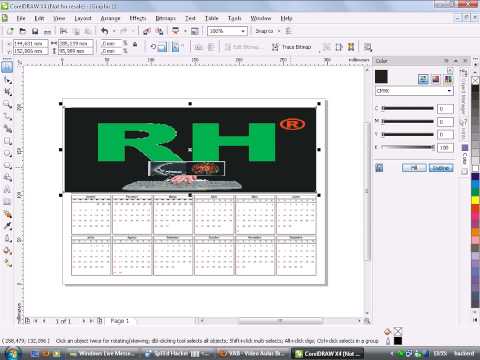Click the Fill button in Color docker
The image size is (480, 360).
pos(414,168)
